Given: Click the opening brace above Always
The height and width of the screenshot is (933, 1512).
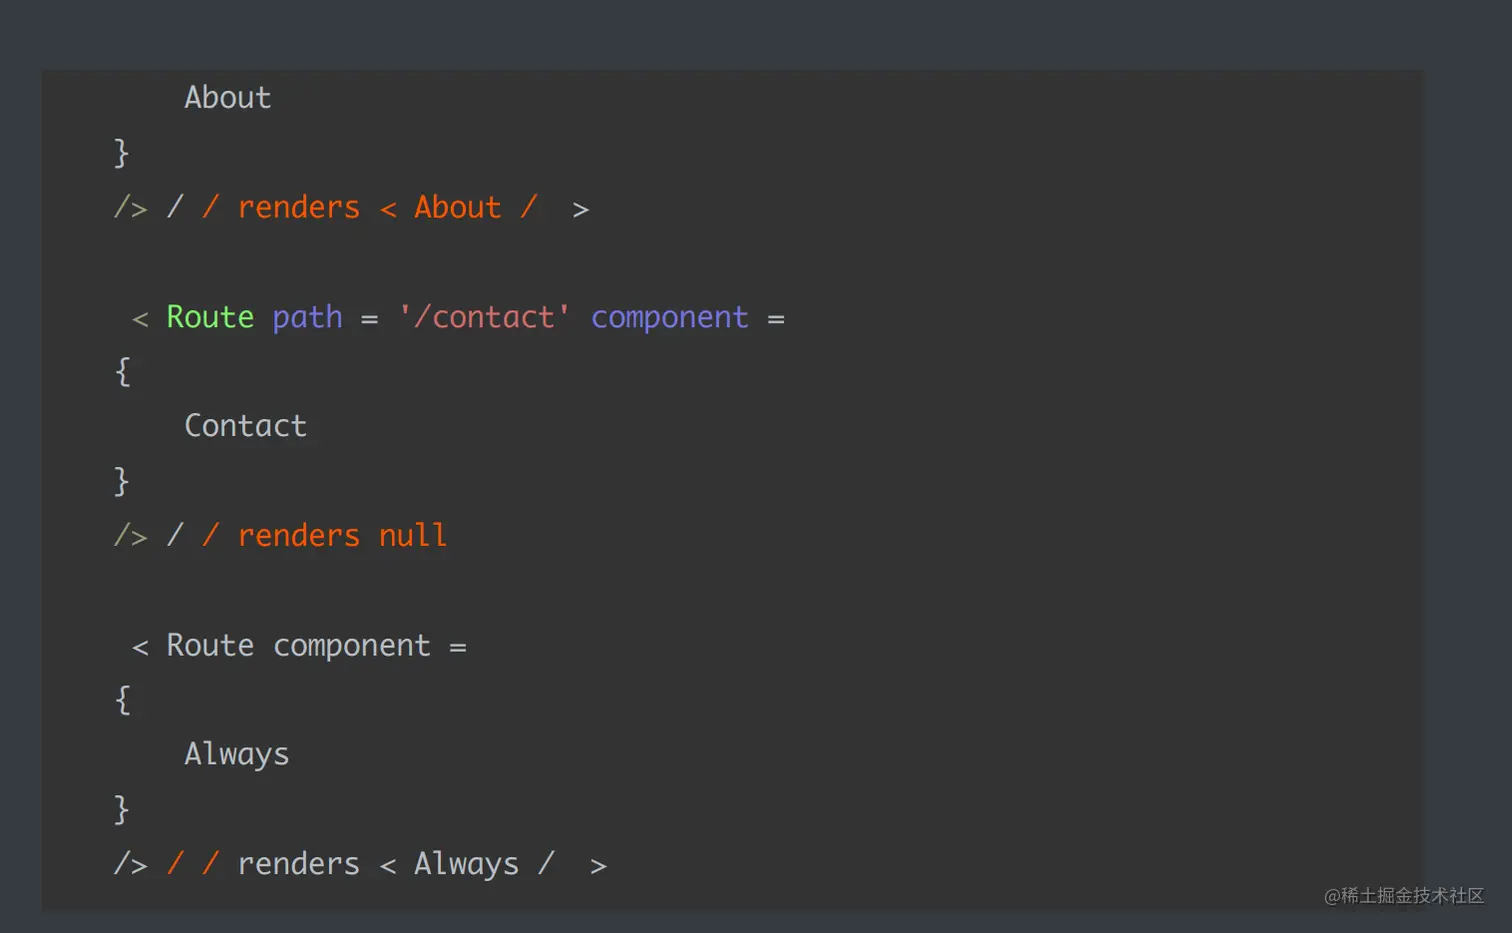Looking at the screenshot, I should 122,700.
